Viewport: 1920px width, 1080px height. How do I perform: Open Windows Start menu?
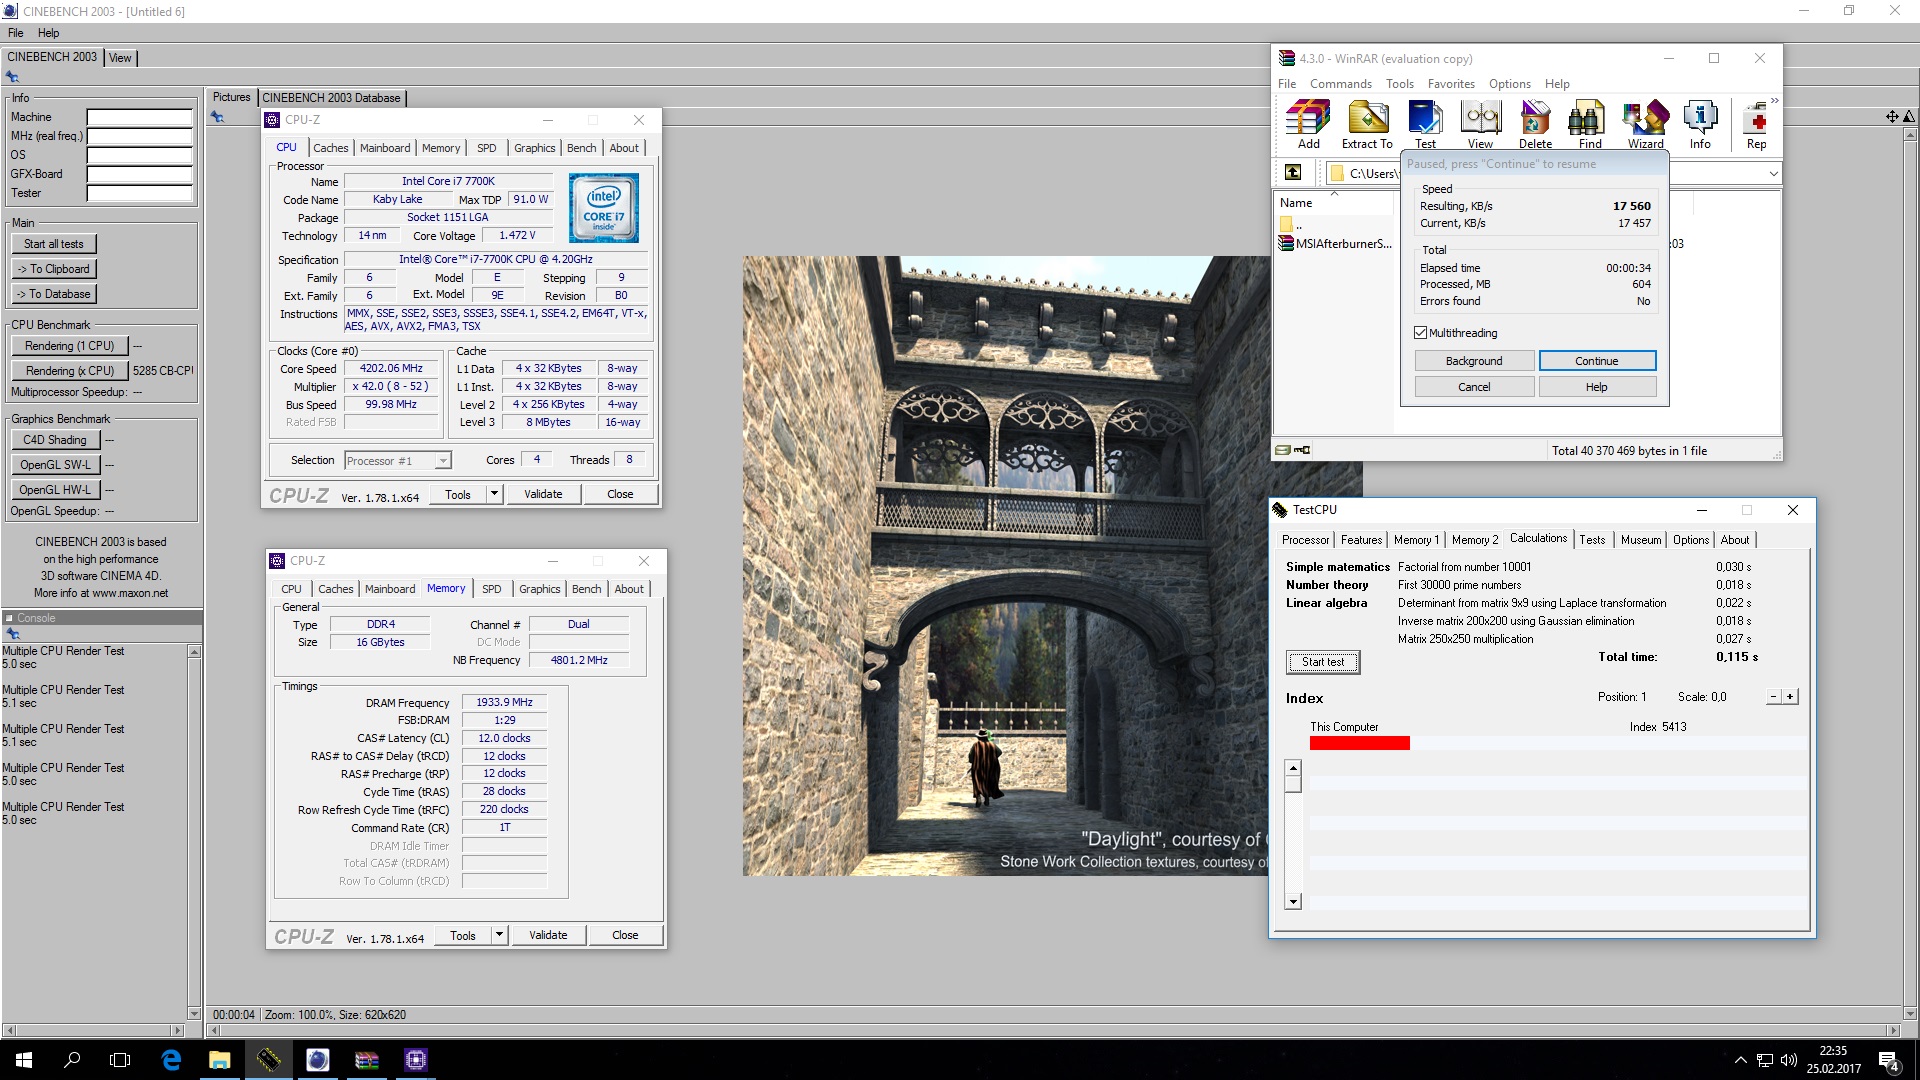(x=24, y=1060)
